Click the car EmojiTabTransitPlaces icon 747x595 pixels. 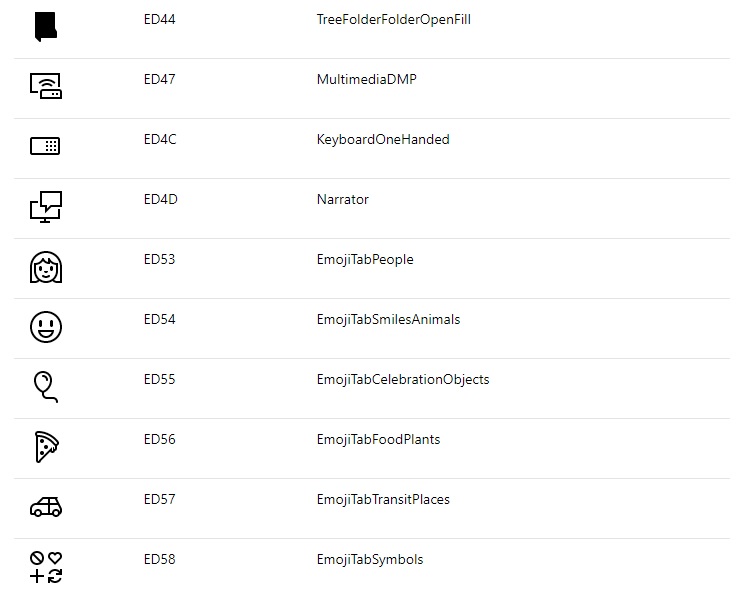tap(46, 507)
